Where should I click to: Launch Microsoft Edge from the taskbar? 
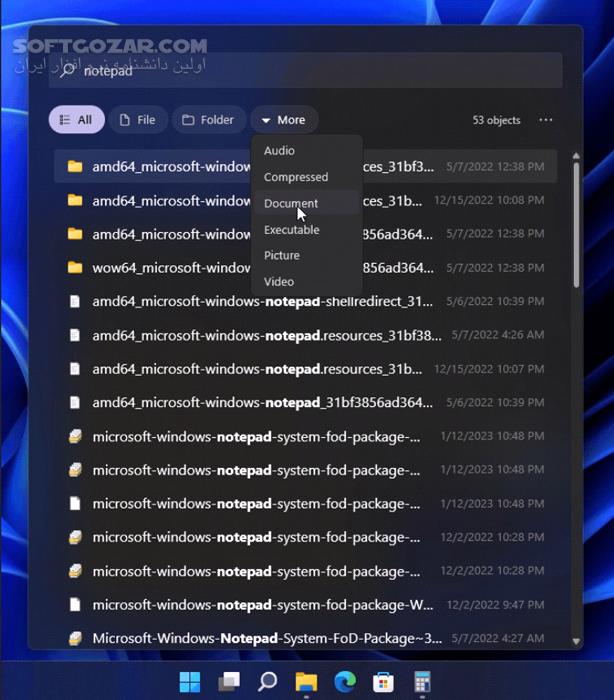click(x=345, y=682)
